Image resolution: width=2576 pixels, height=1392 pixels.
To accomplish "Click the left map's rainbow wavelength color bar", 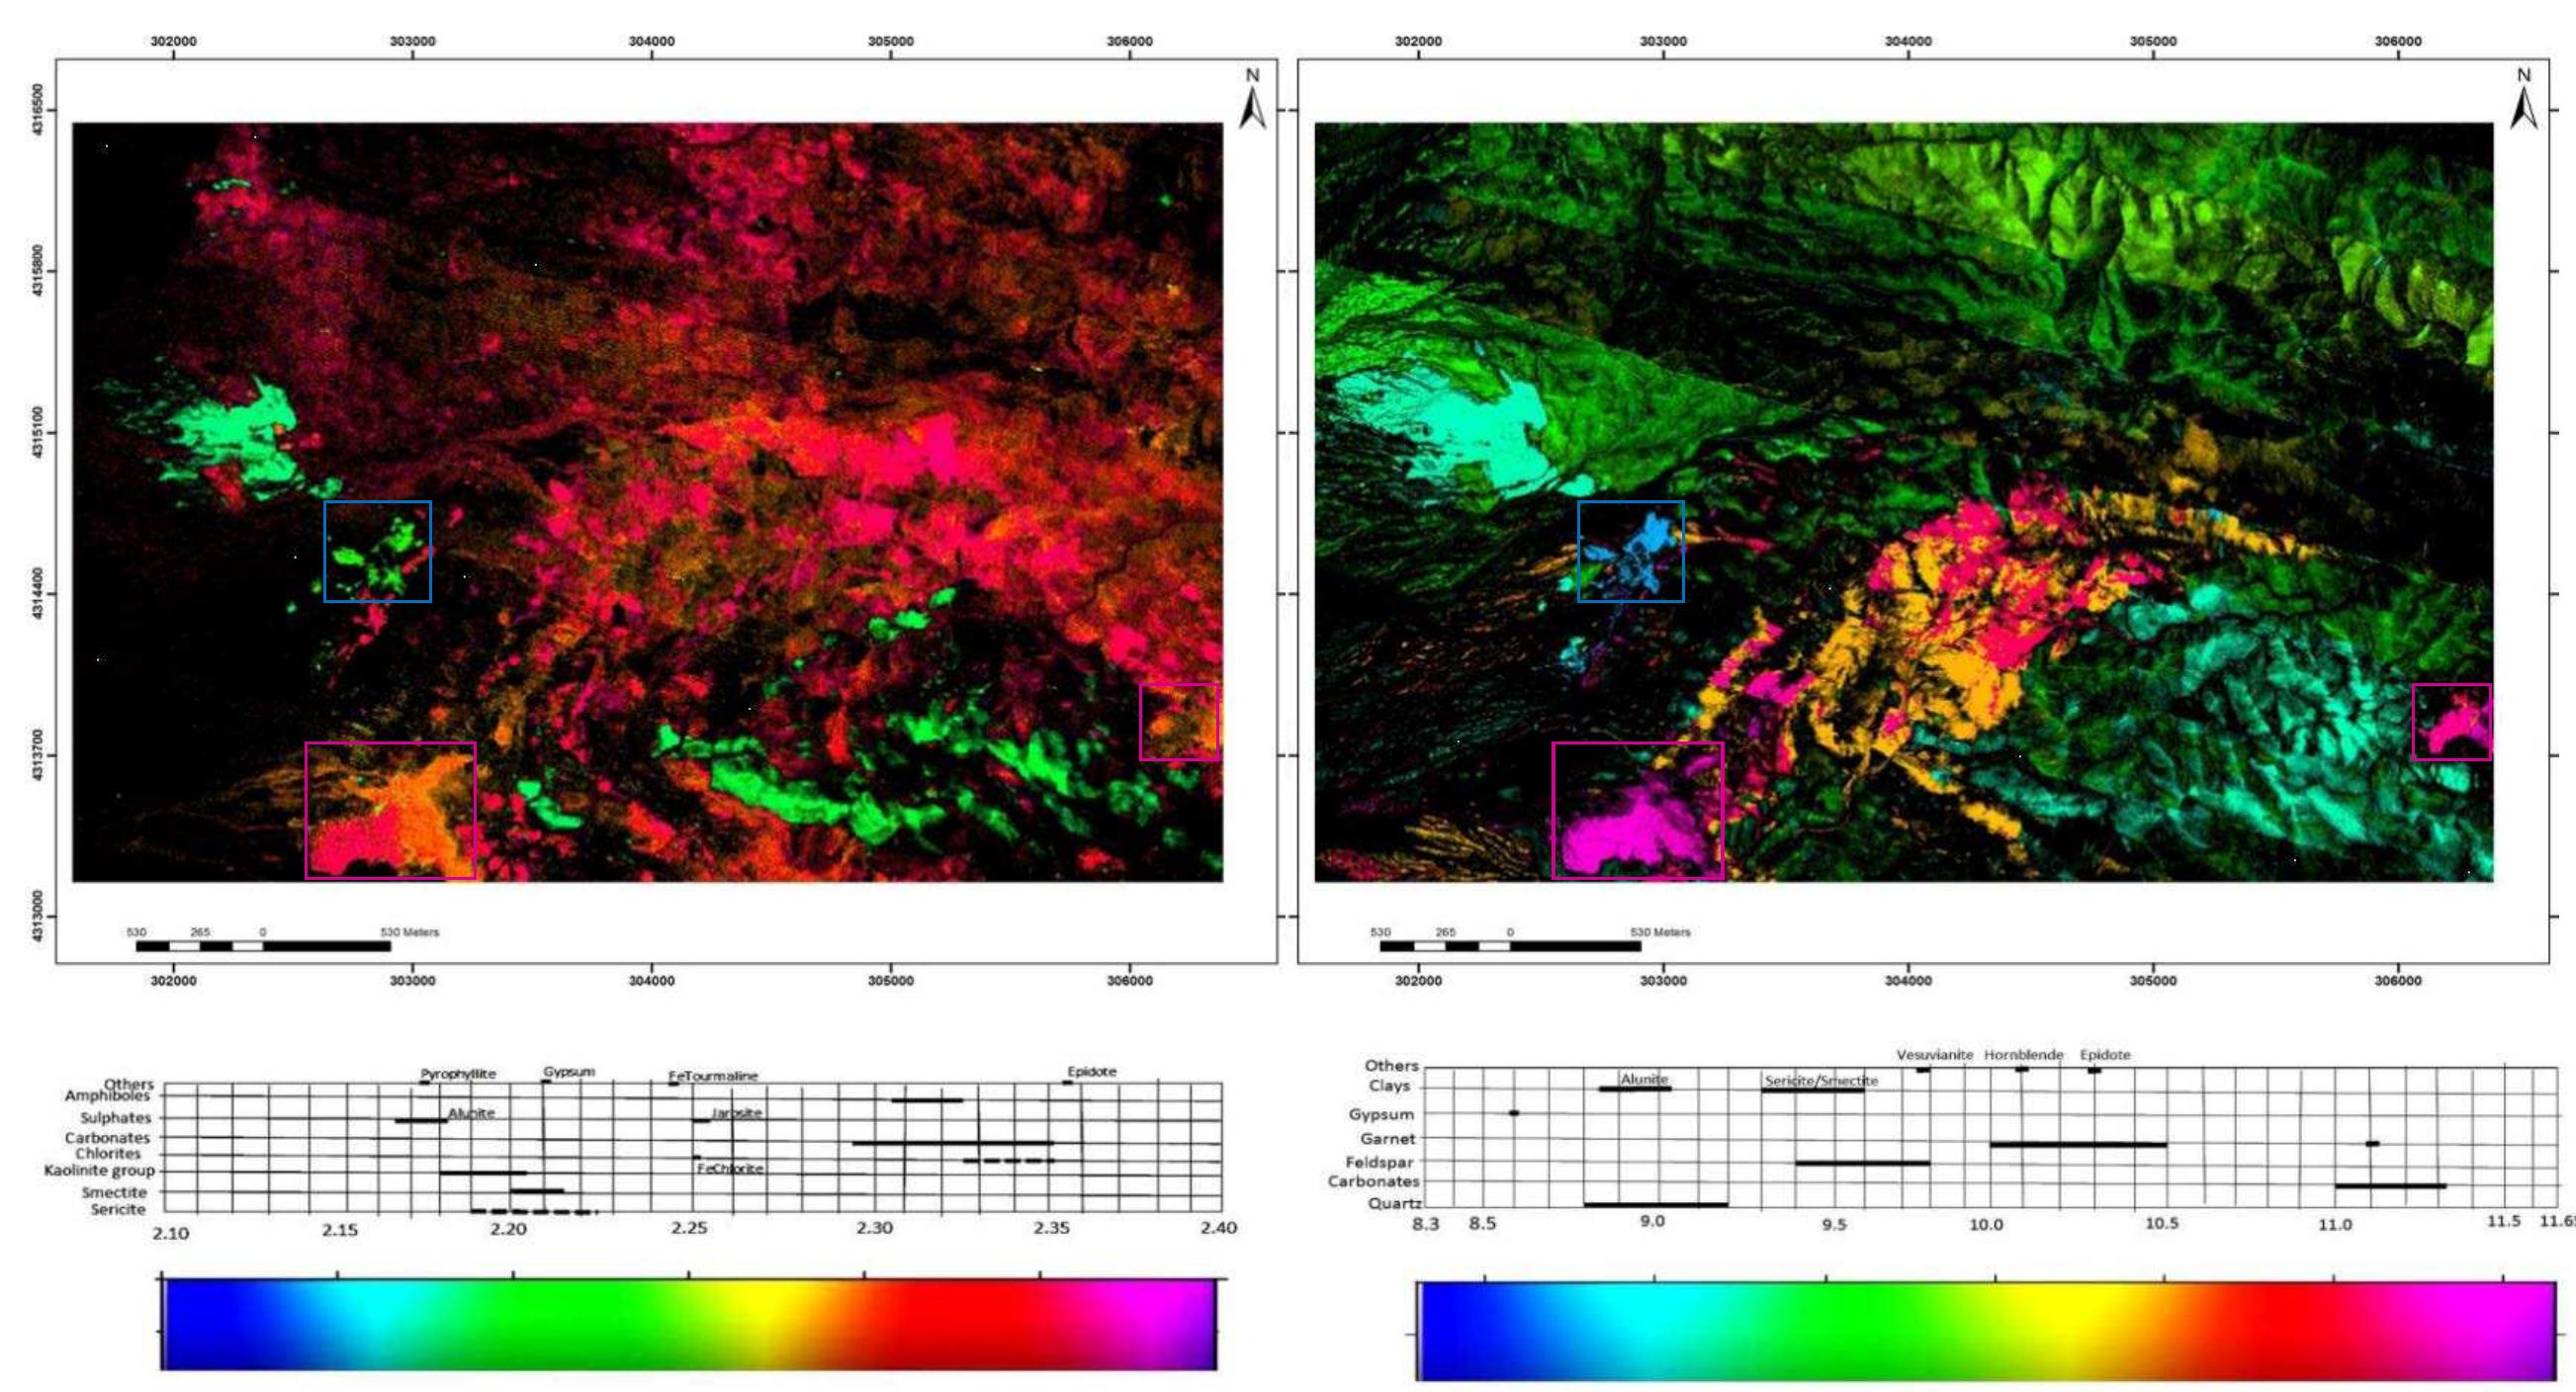I will (689, 1325).
